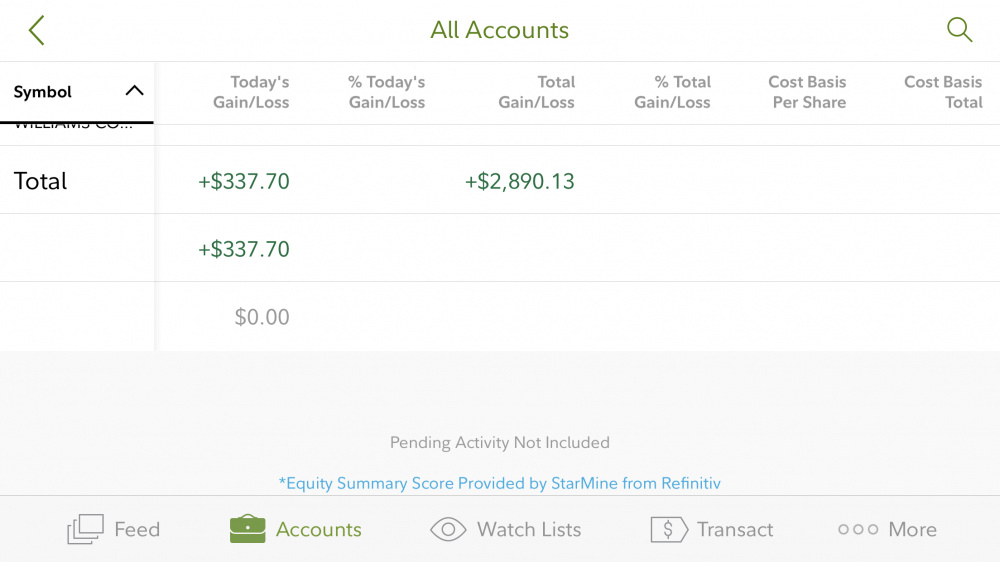Tap the back arrow icon
1000x562 pixels.
coord(37,30)
